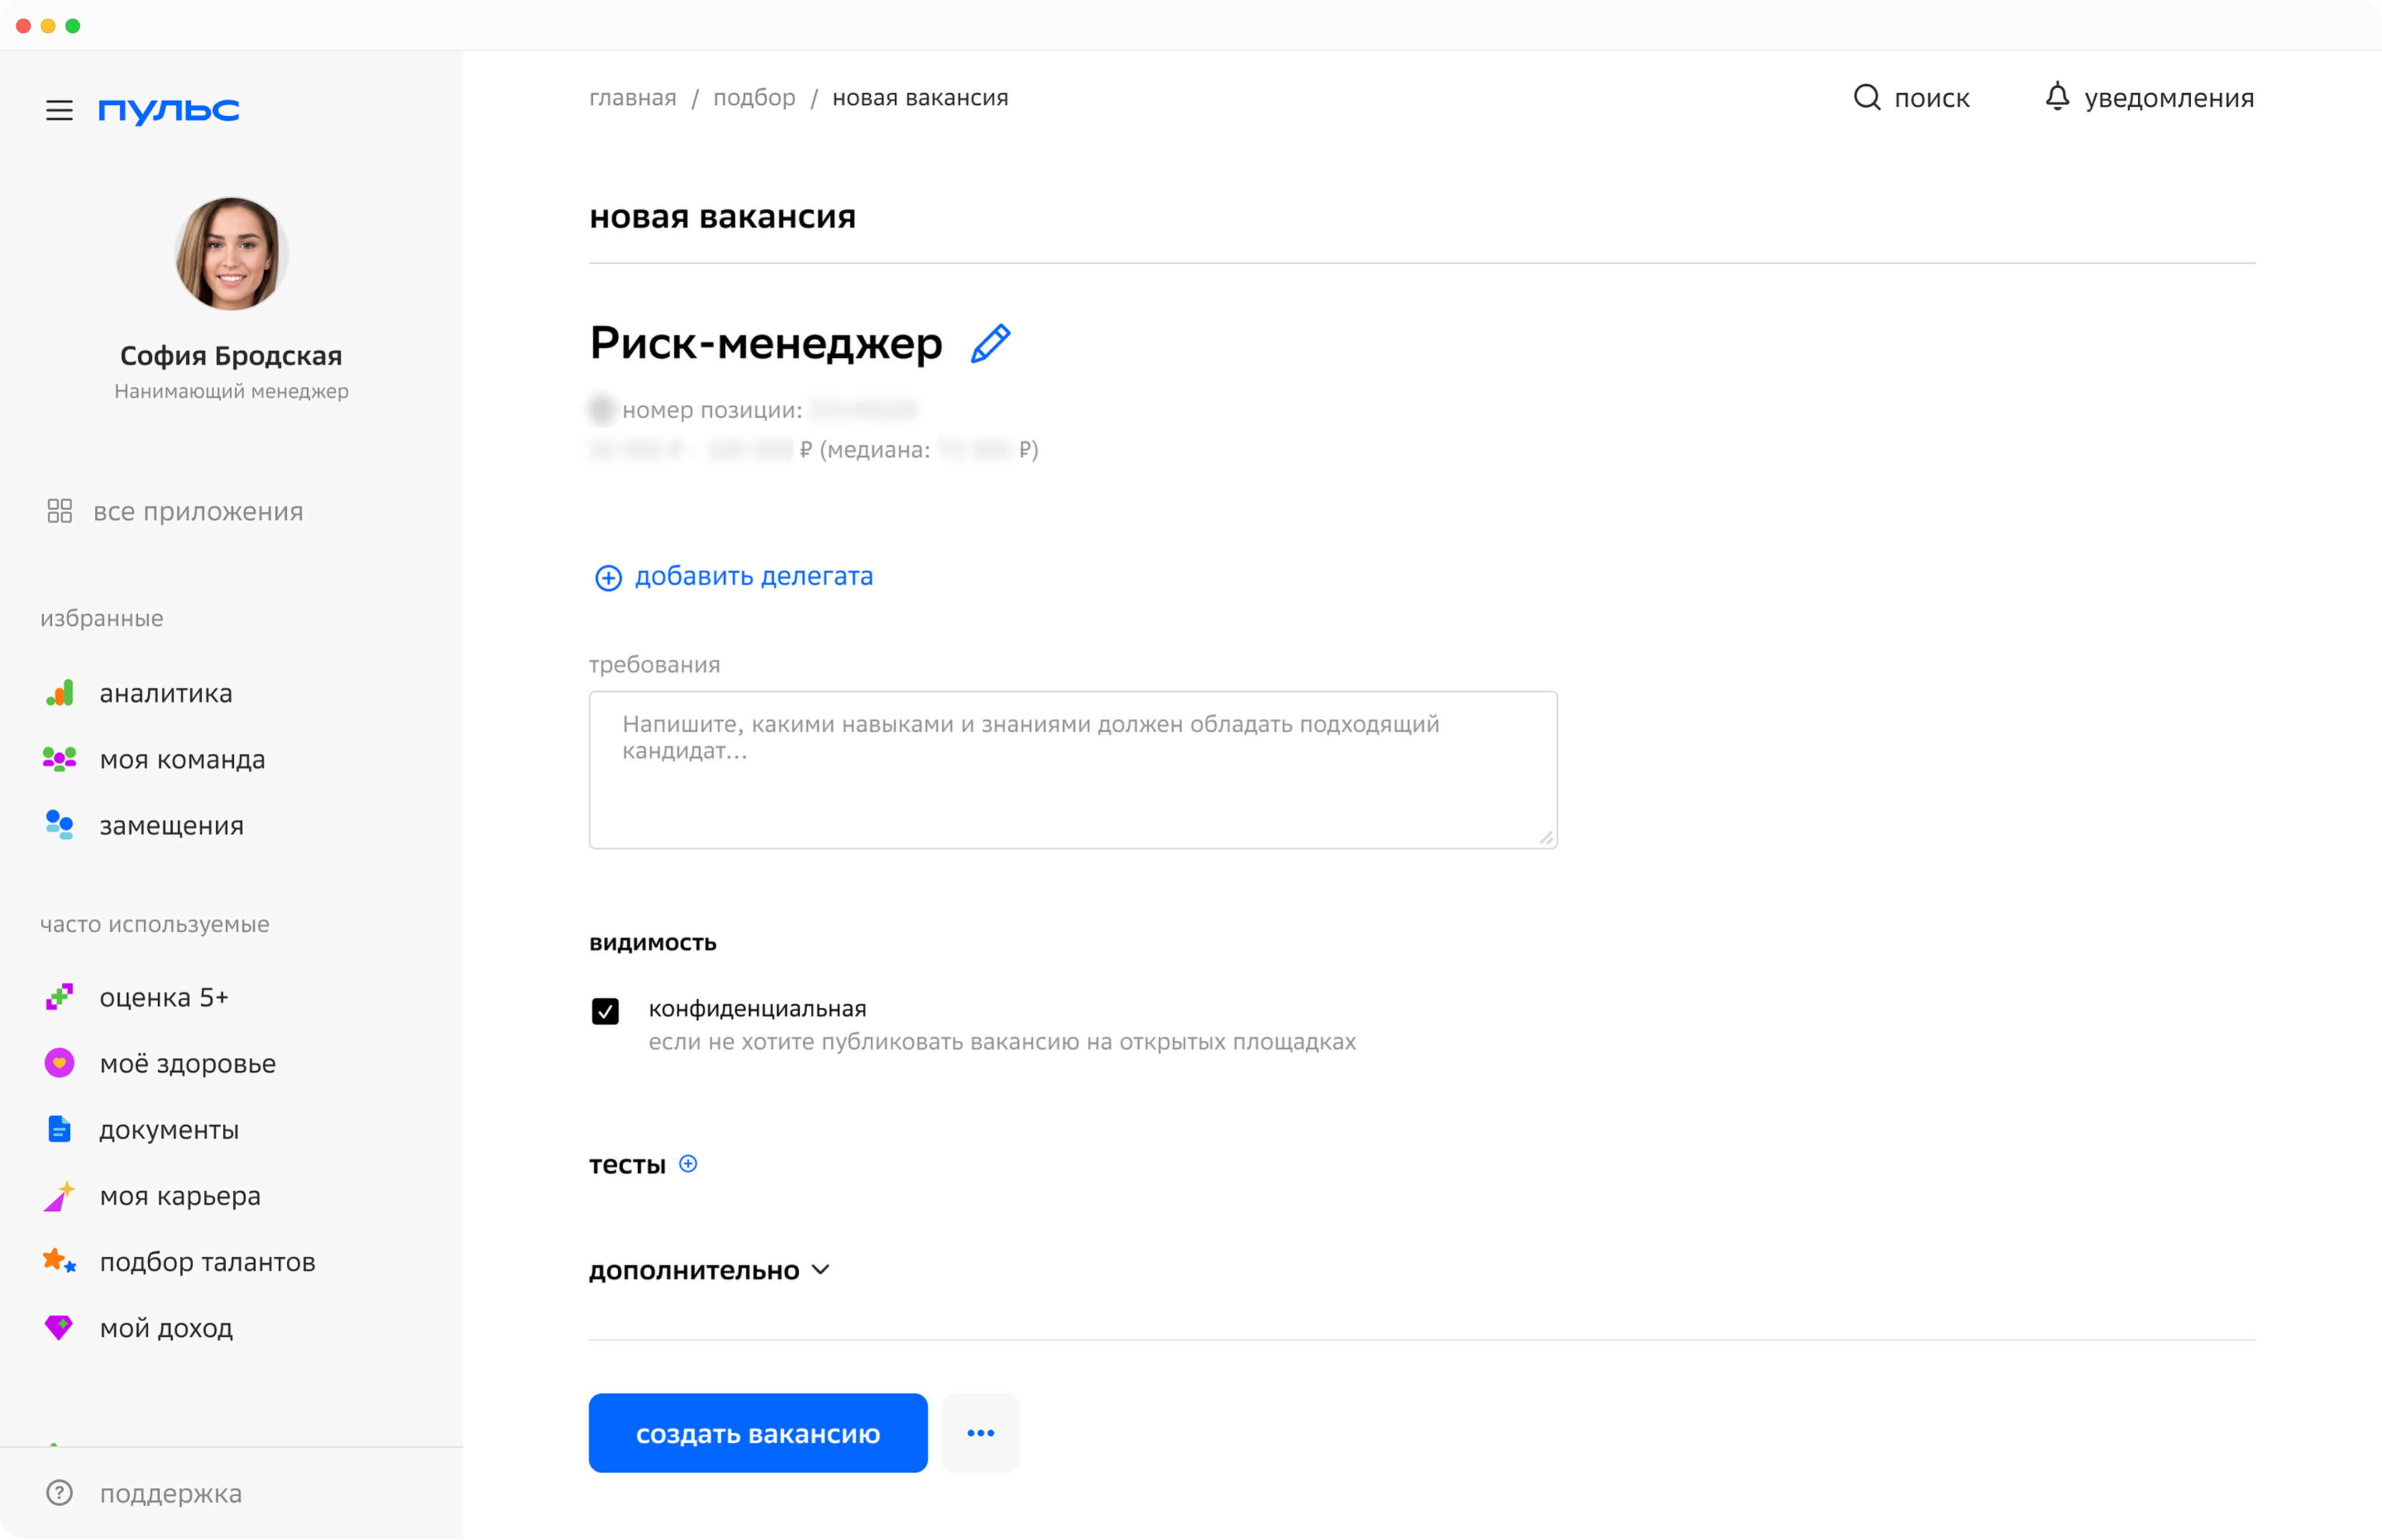Screen dimensions: 2382x1540
Task: Go to главная breadcrumb link
Action: (632, 98)
